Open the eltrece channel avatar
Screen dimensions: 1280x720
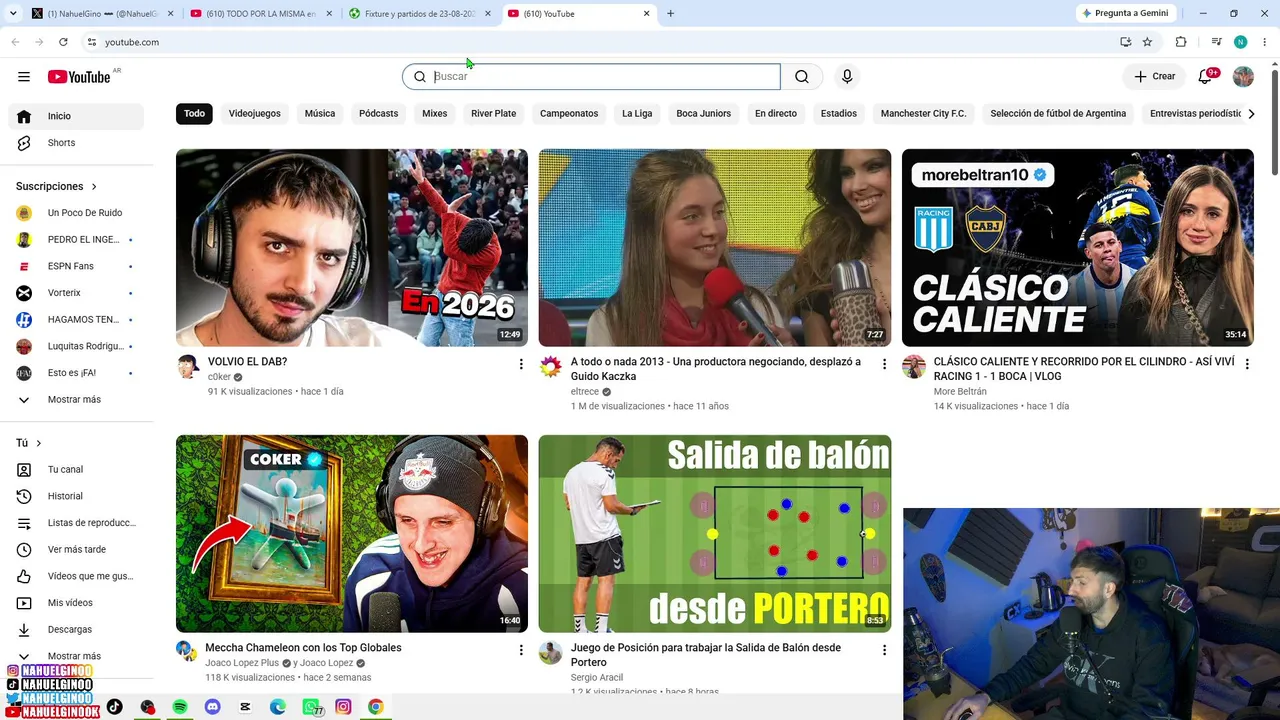point(551,366)
